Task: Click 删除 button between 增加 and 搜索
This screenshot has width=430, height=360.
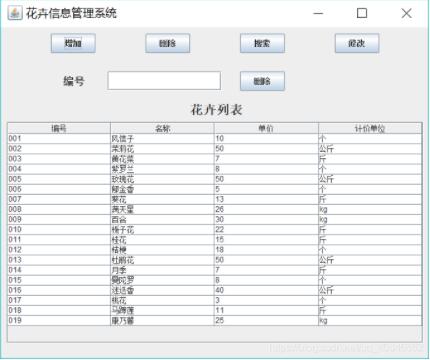Action: 168,43
